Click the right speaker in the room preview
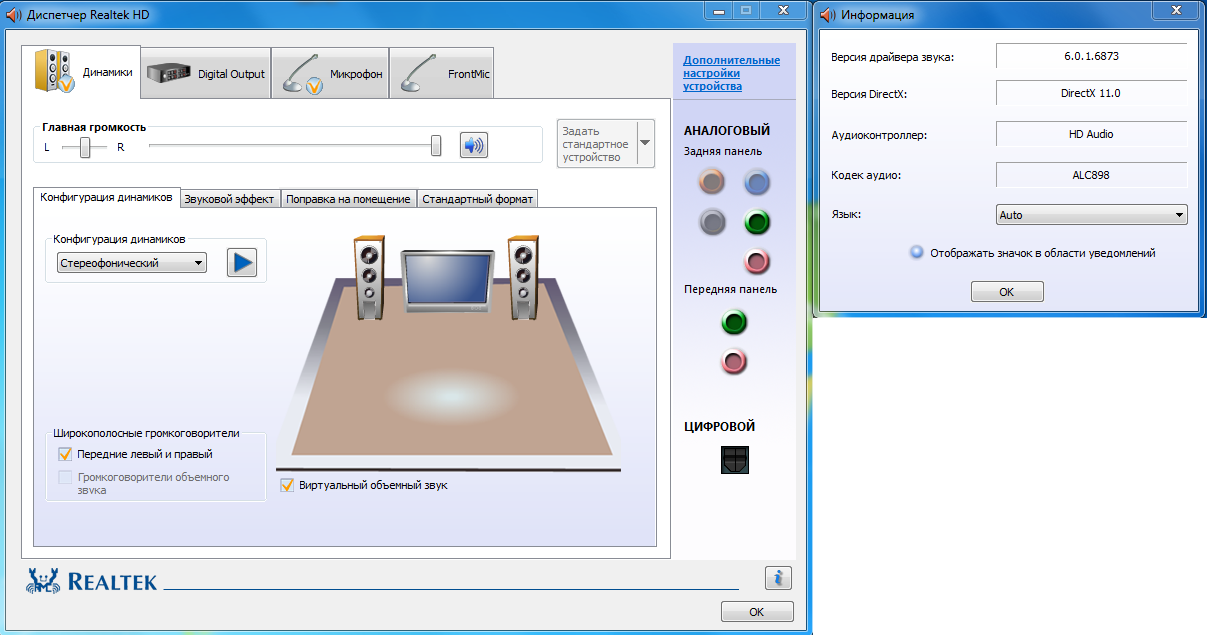Viewport: 1207px width, 635px height. pos(522,277)
